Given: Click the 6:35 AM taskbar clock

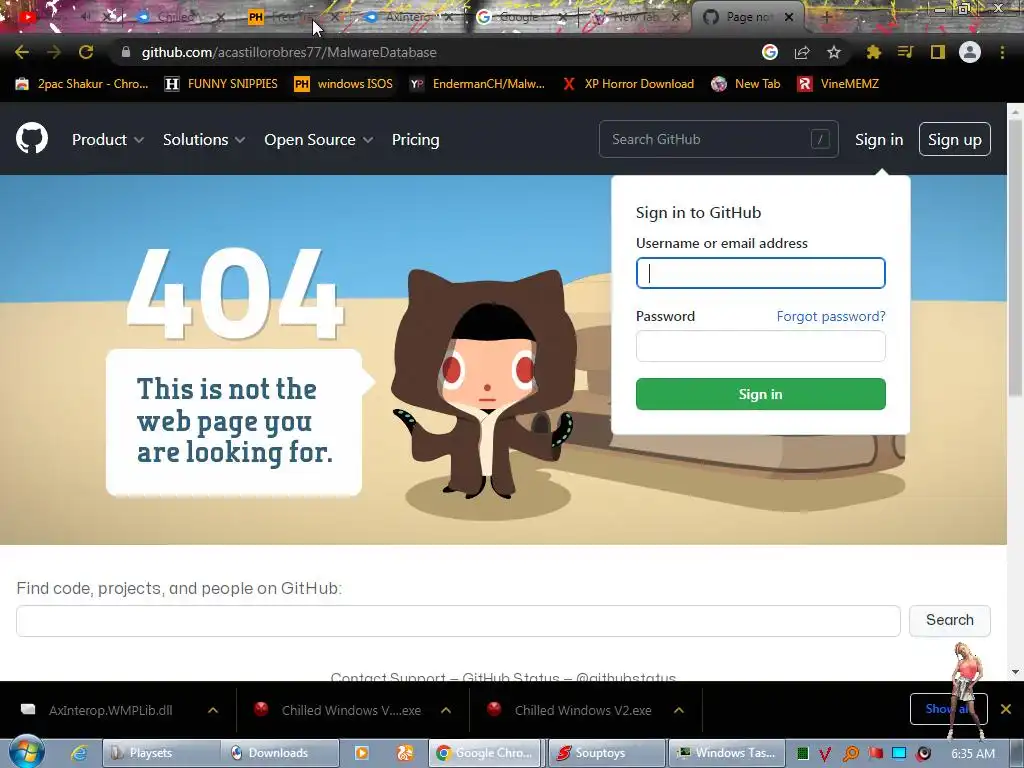Looking at the screenshot, I should (x=973, y=754).
